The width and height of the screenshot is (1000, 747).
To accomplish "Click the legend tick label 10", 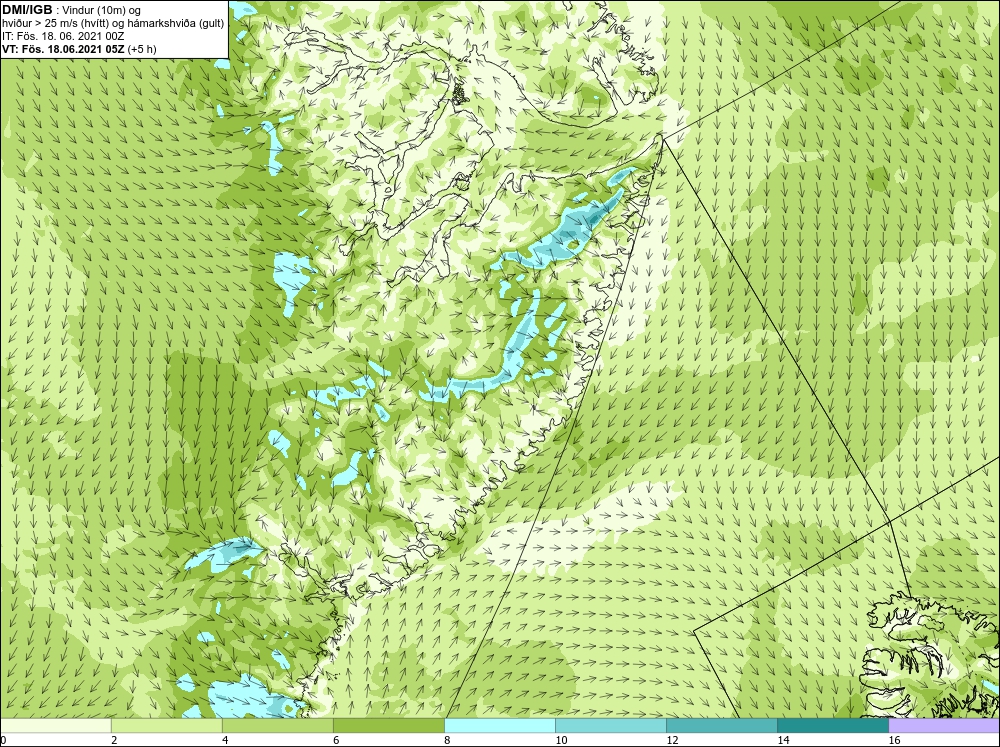I will click(561, 740).
